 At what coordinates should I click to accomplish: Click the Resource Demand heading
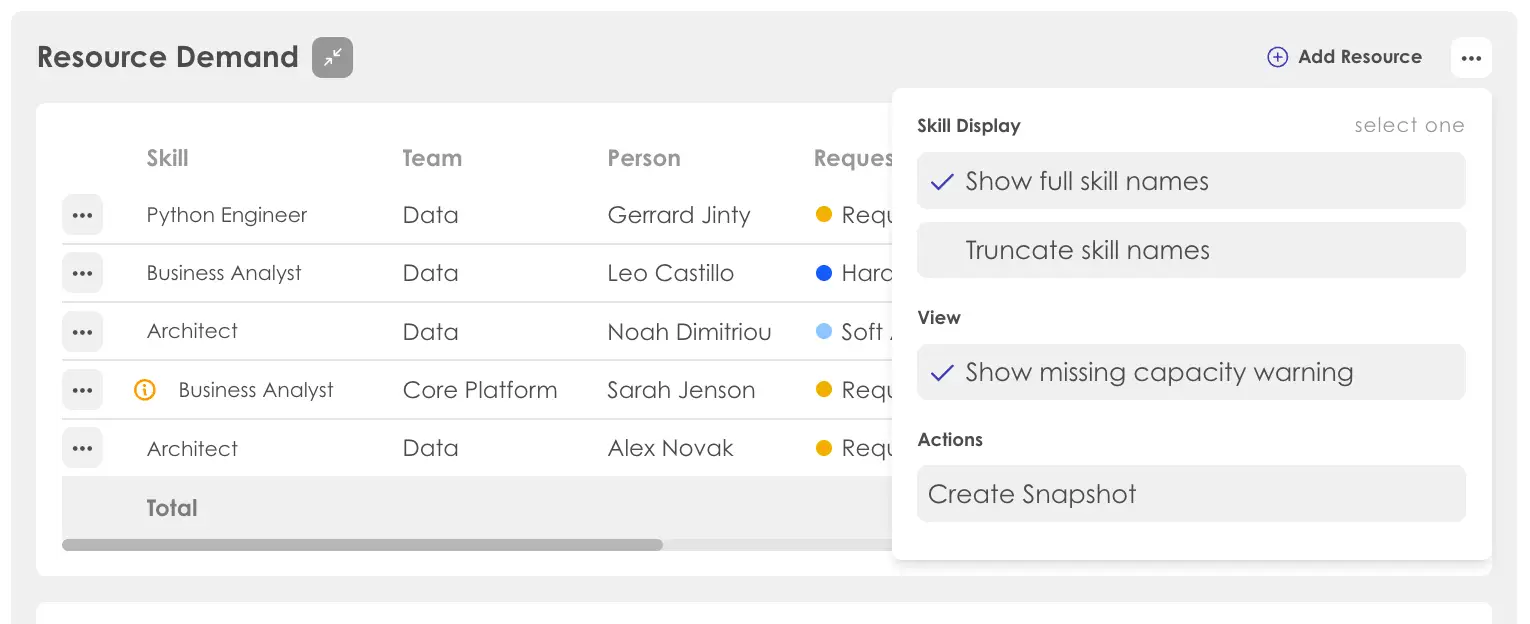[168, 57]
